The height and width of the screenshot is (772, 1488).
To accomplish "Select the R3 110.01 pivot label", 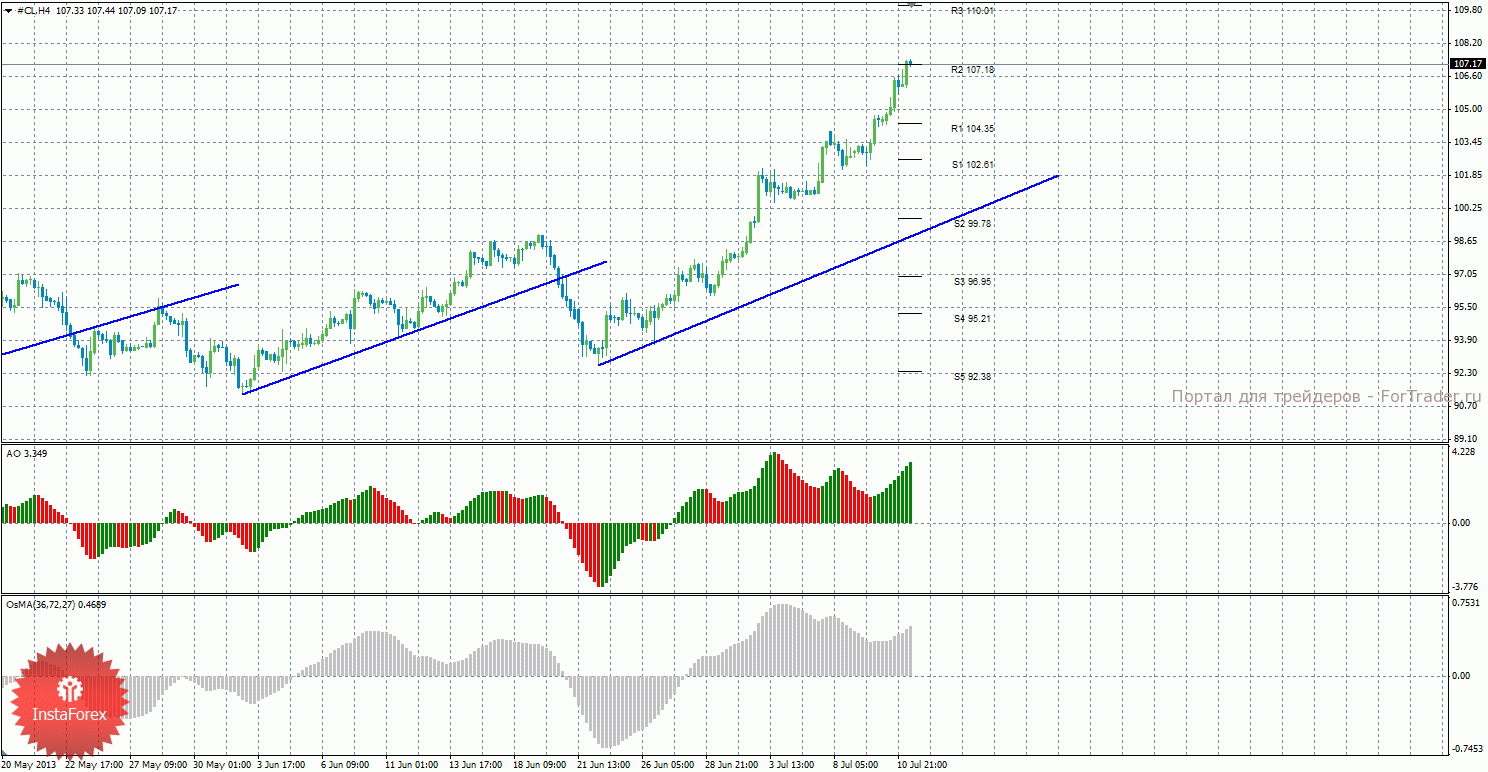I will 972,11.
